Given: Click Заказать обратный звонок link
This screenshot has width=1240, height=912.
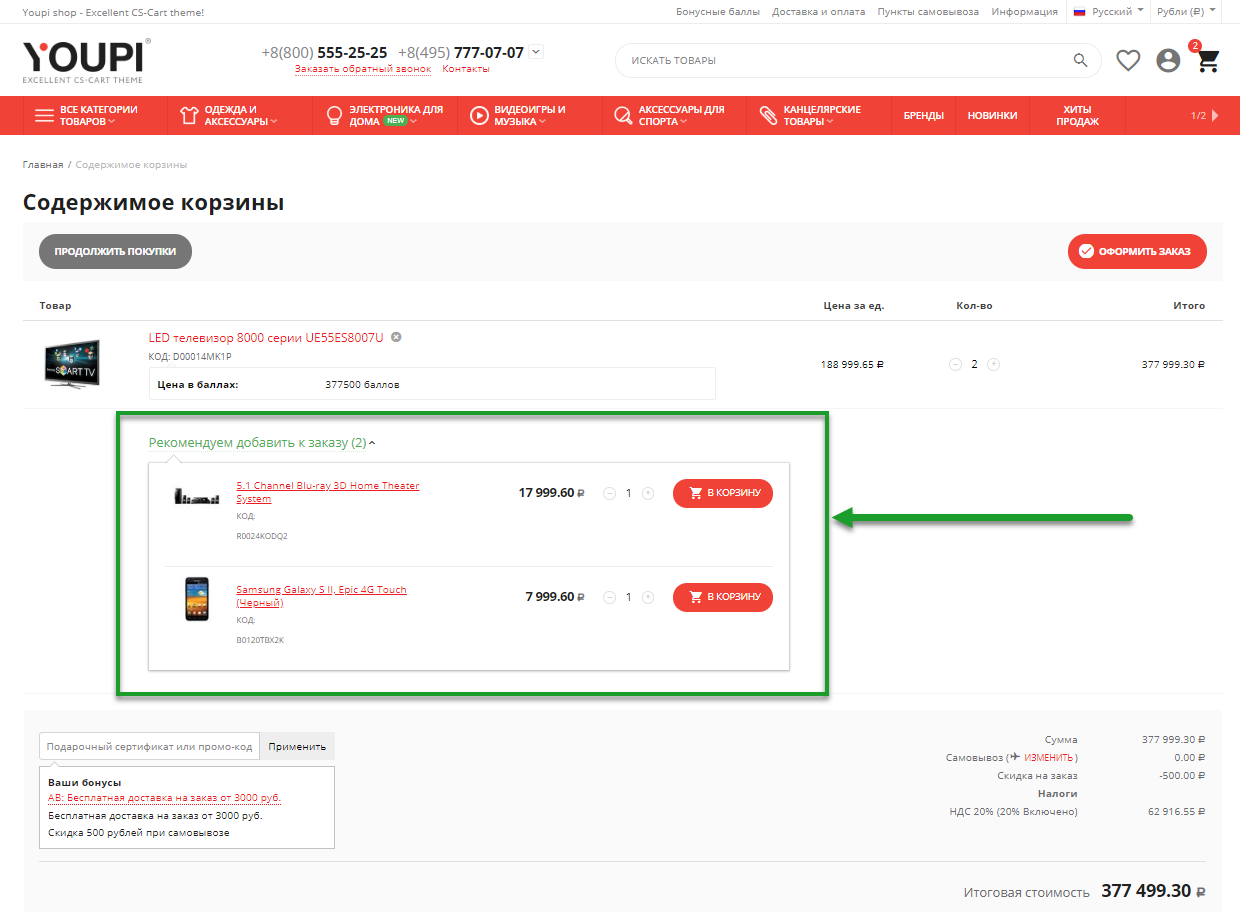Looking at the screenshot, I should click(363, 69).
